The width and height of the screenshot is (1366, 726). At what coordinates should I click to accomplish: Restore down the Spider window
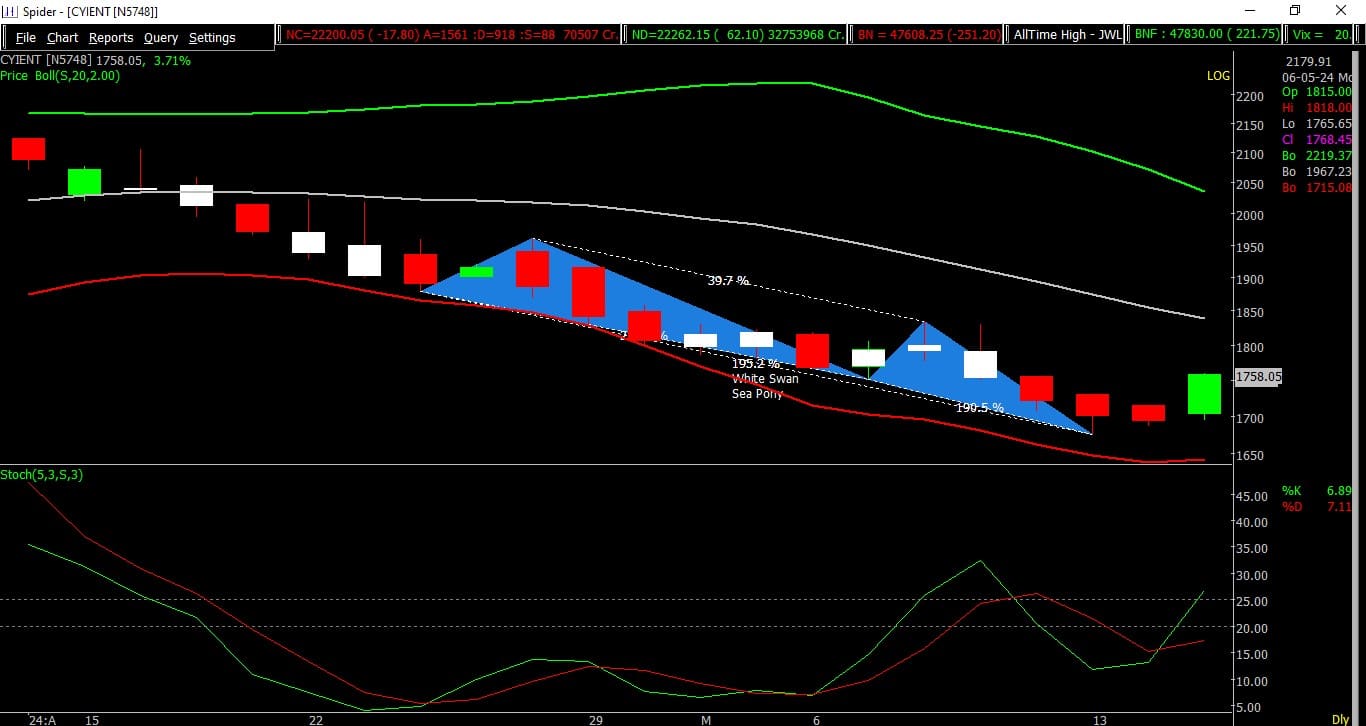coord(1295,11)
